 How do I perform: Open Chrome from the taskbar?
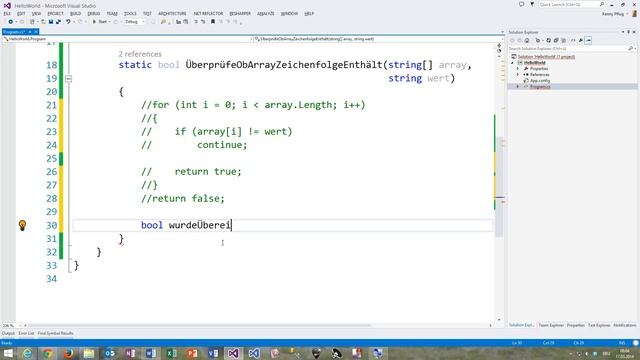48,353
